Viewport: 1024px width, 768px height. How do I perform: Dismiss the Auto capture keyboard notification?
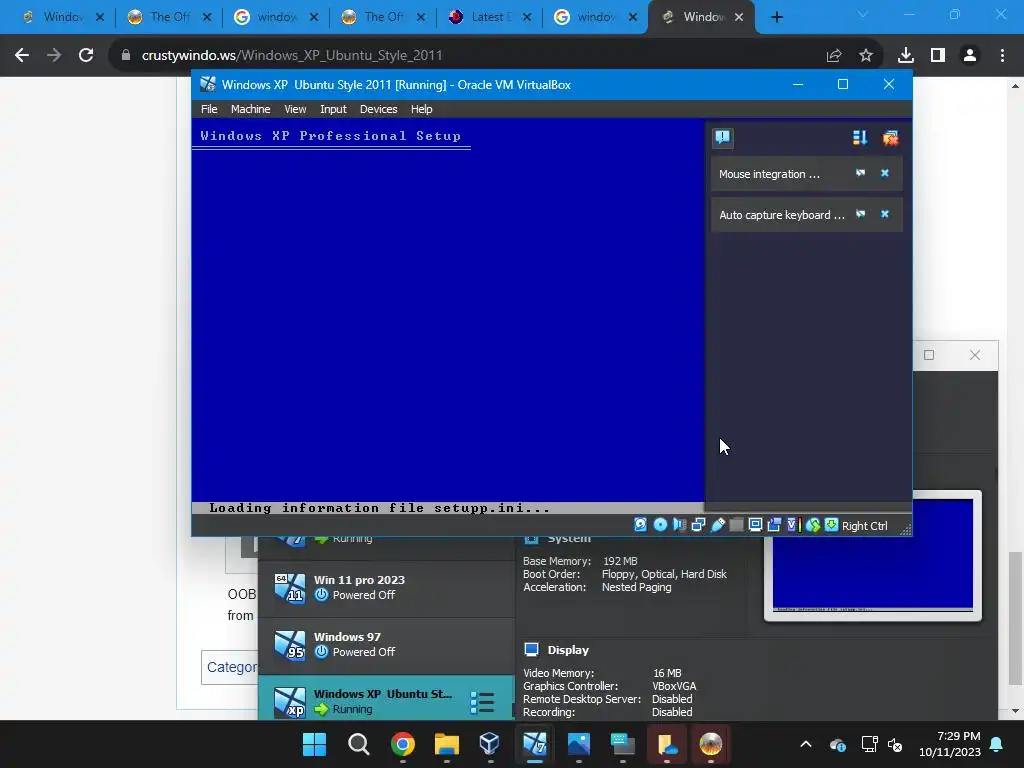(x=885, y=214)
